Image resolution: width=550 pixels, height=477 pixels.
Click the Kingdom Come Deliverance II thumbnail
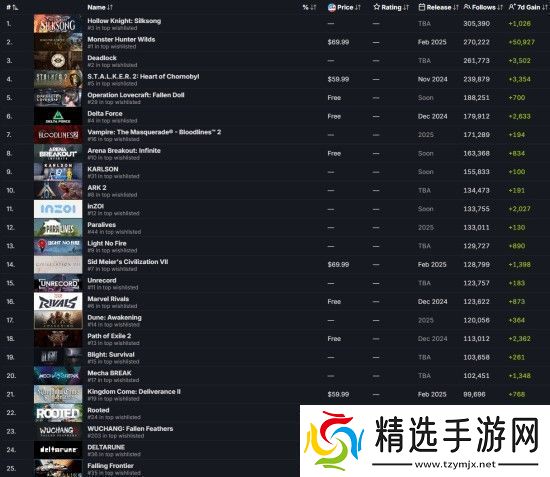pos(58,395)
